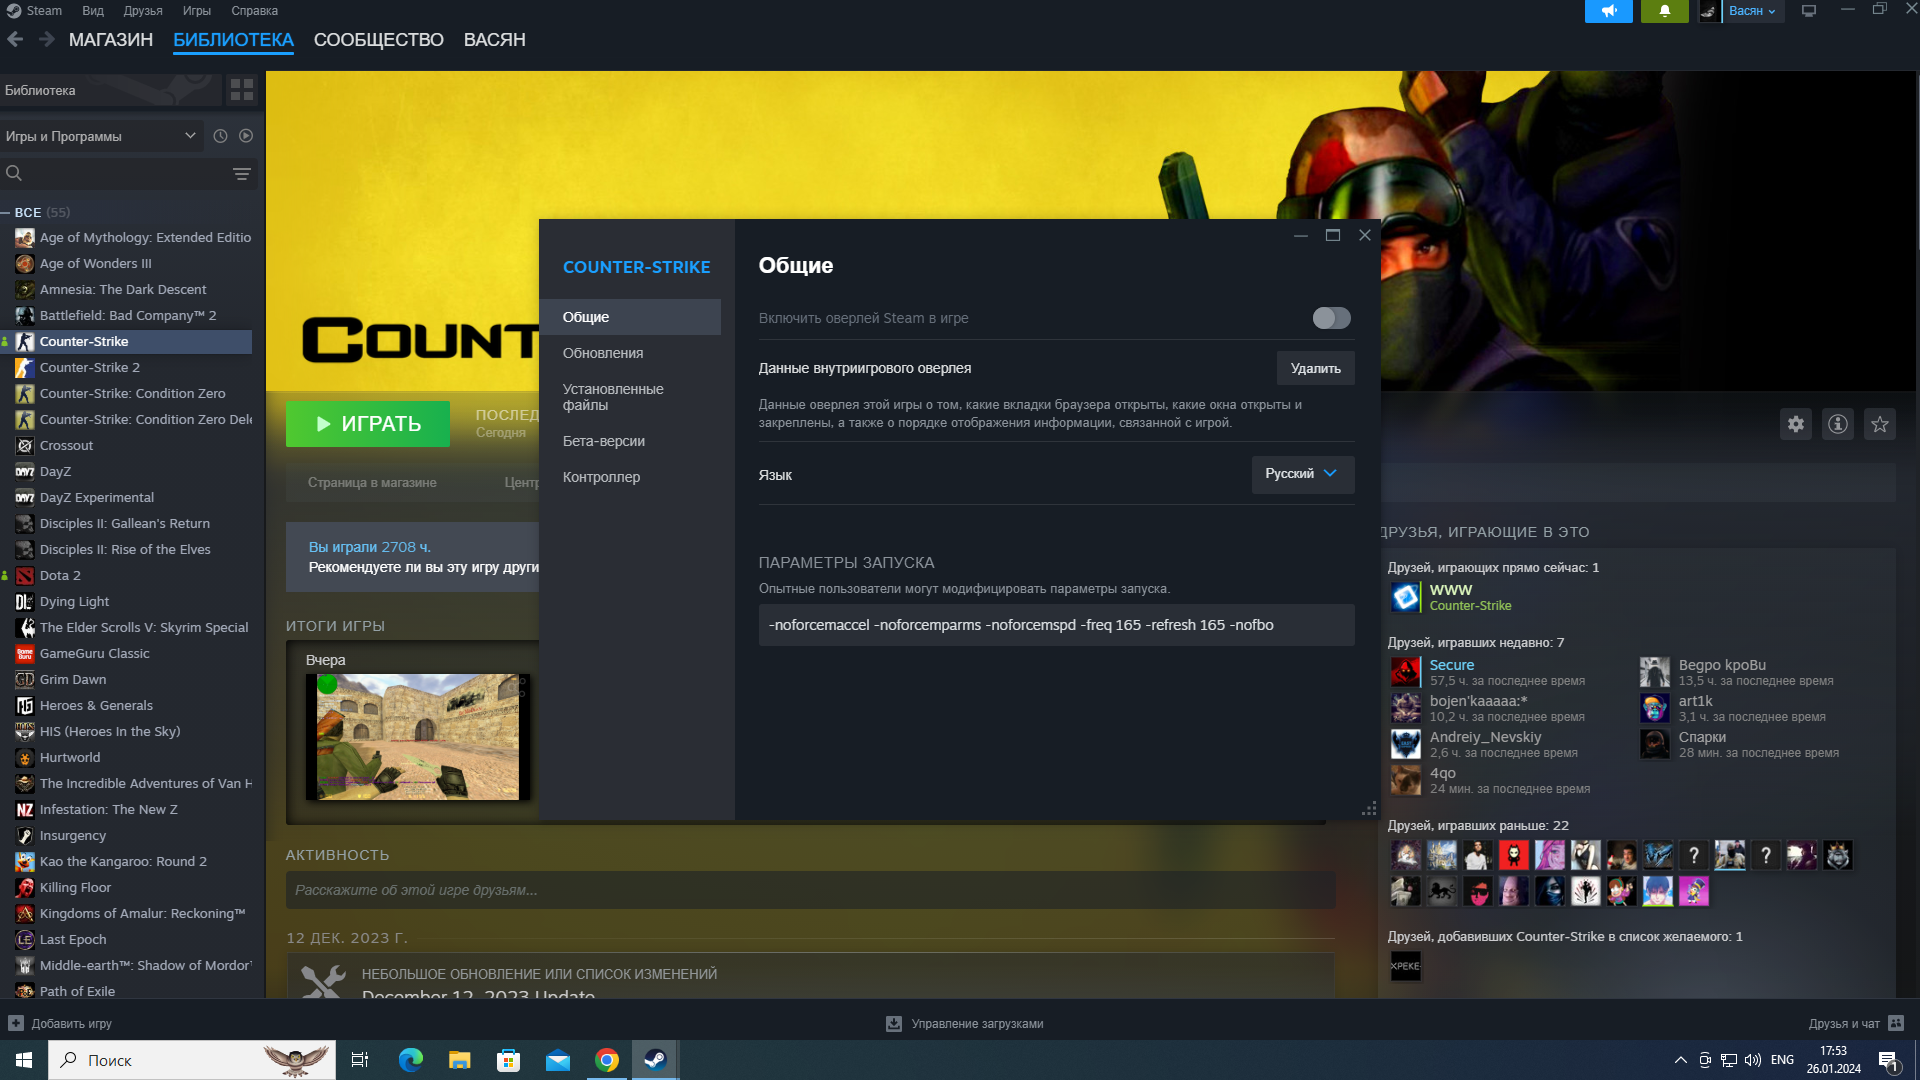Open the Друзья menu
Image resolution: width=1920 pixels, height=1080 pixels.
click(143, 11)
